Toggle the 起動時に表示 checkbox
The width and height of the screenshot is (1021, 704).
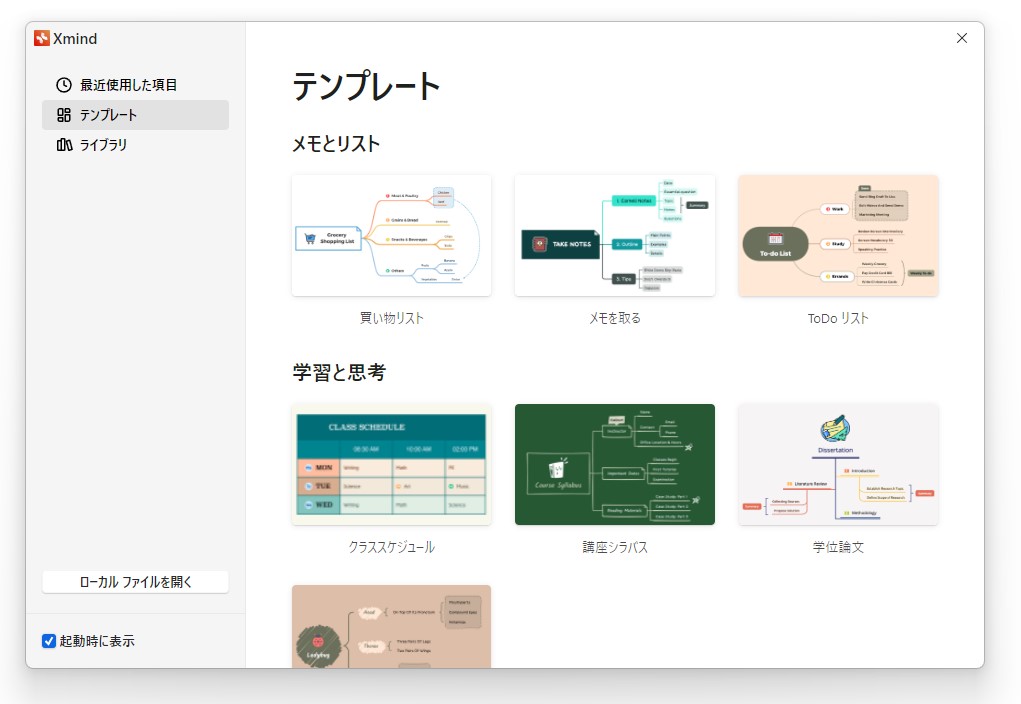click(48, 641)
